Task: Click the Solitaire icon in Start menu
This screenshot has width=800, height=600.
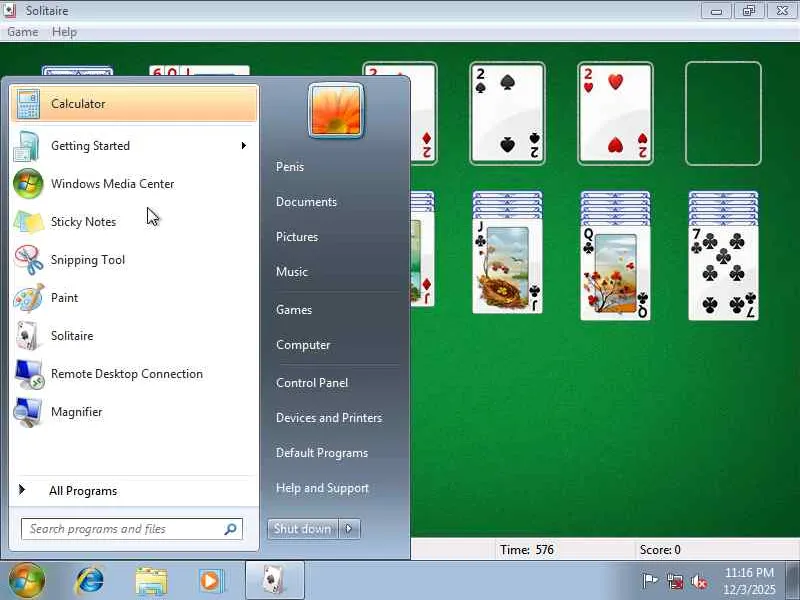Action: tap(28, 336)
